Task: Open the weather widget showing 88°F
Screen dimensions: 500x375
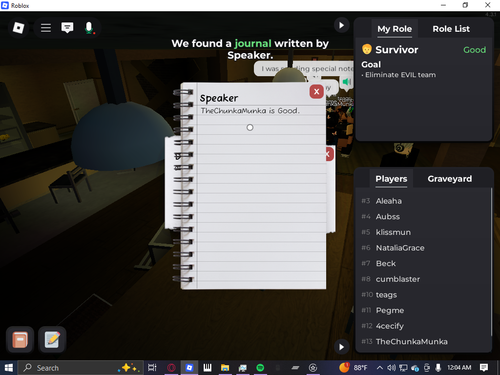Action: [x=353, y=368]
